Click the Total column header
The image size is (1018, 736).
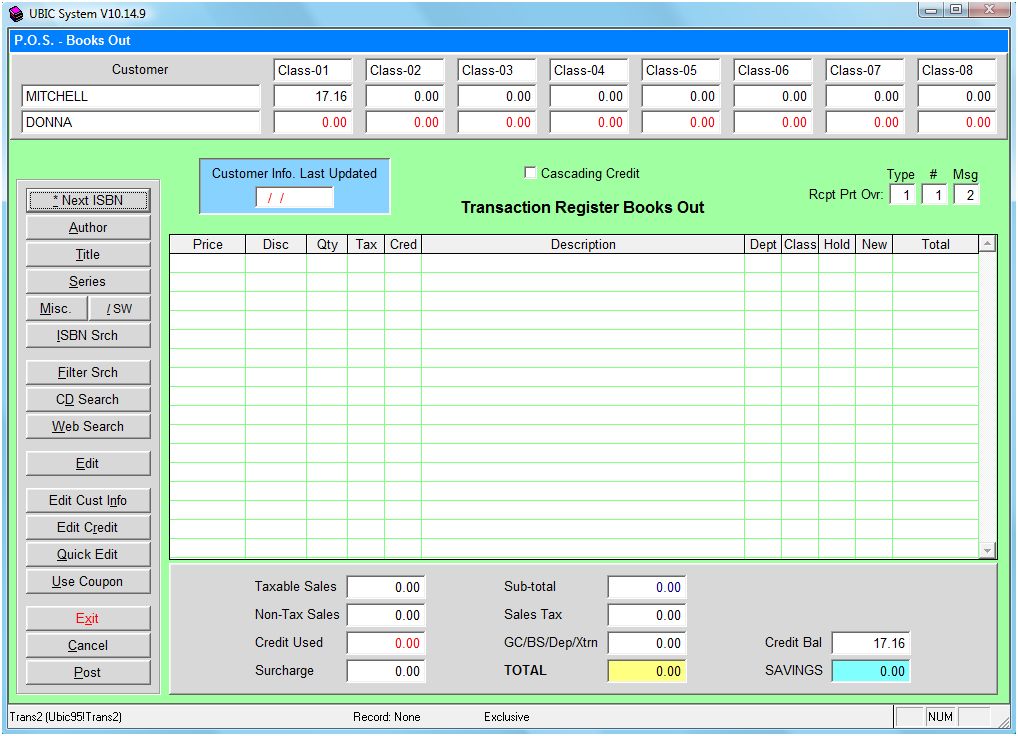tap(936, 244)
